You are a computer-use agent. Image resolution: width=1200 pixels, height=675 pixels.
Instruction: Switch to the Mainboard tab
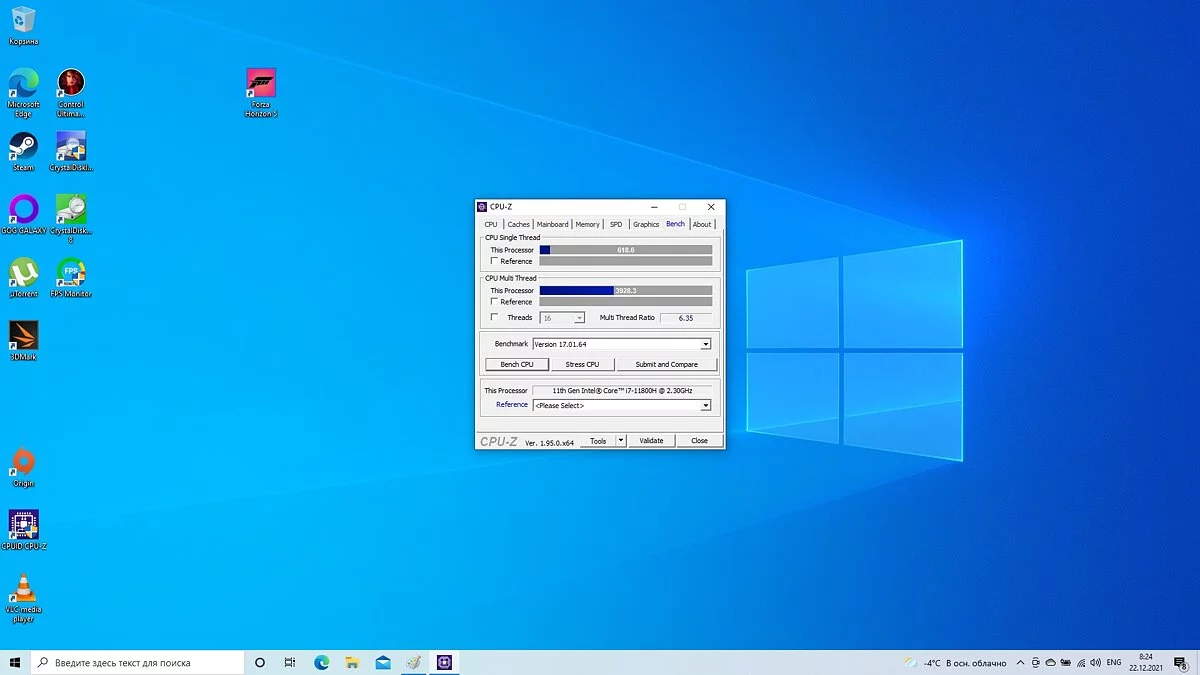pyautogui.click(x=552, y=224)
